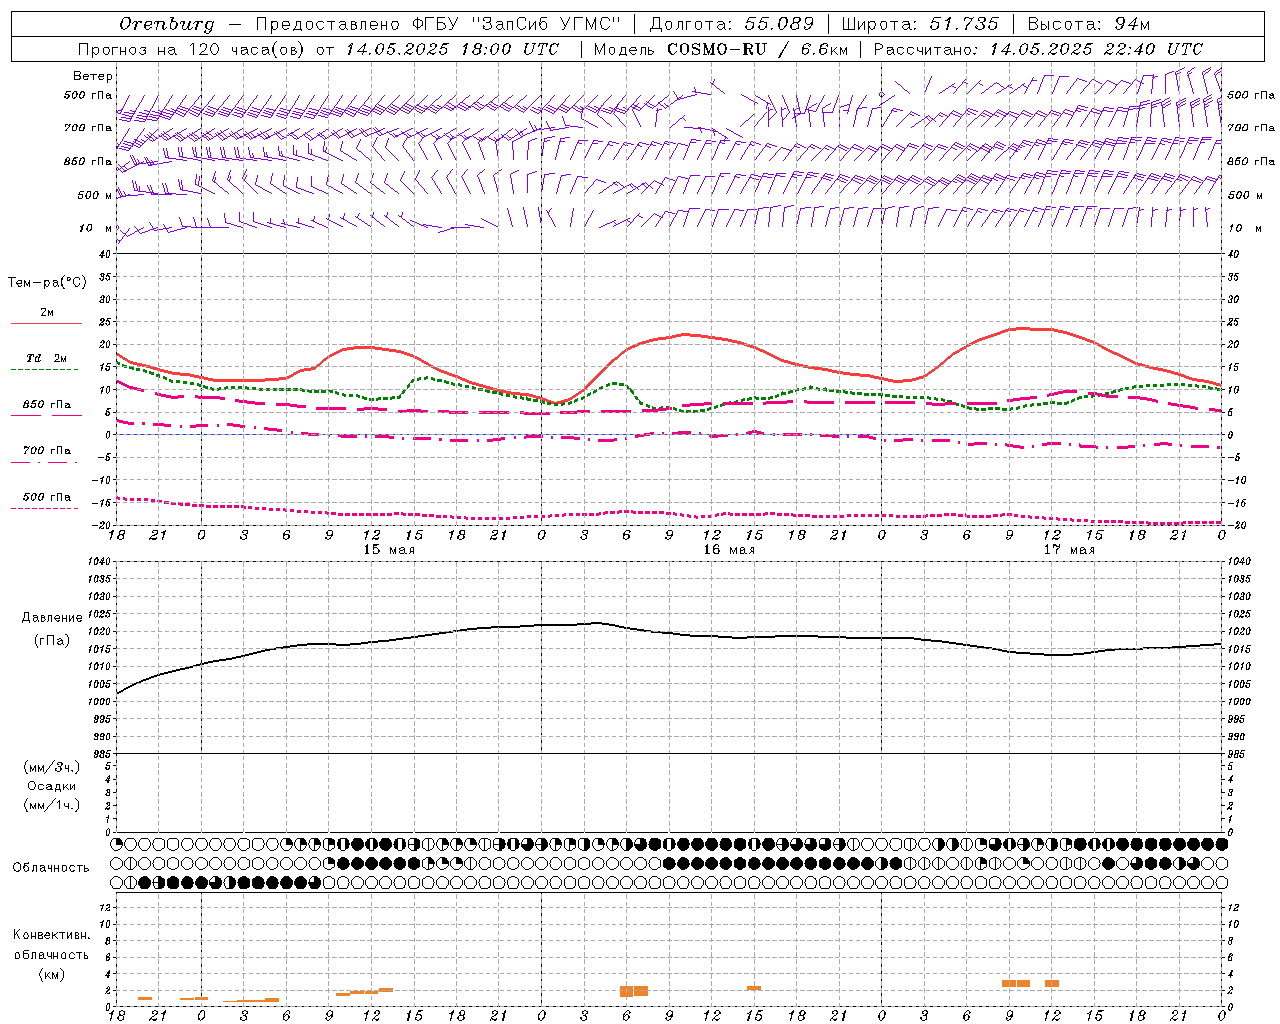1280x1024 pixels.
Task: Click the Широта: 51.735 value
Action: (x=920, y=24)
